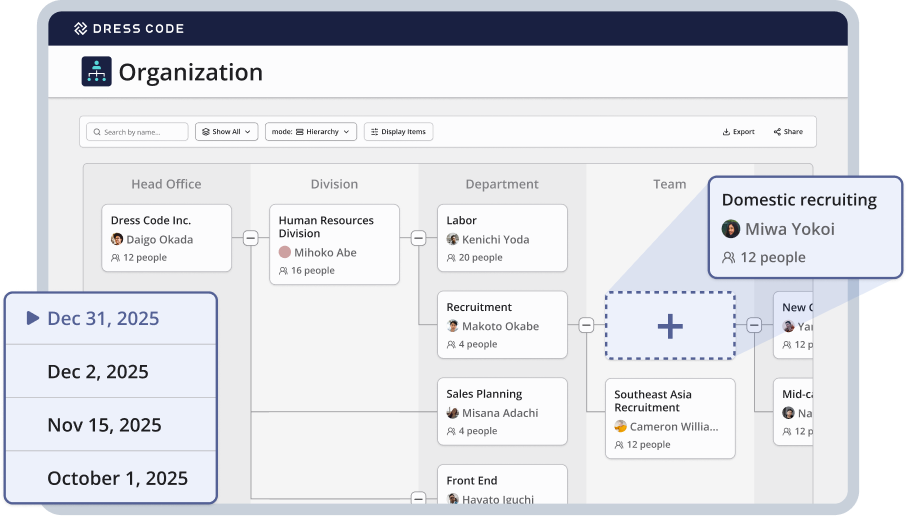
Task: Click the Department column header
Action: (x=502, y=184)
